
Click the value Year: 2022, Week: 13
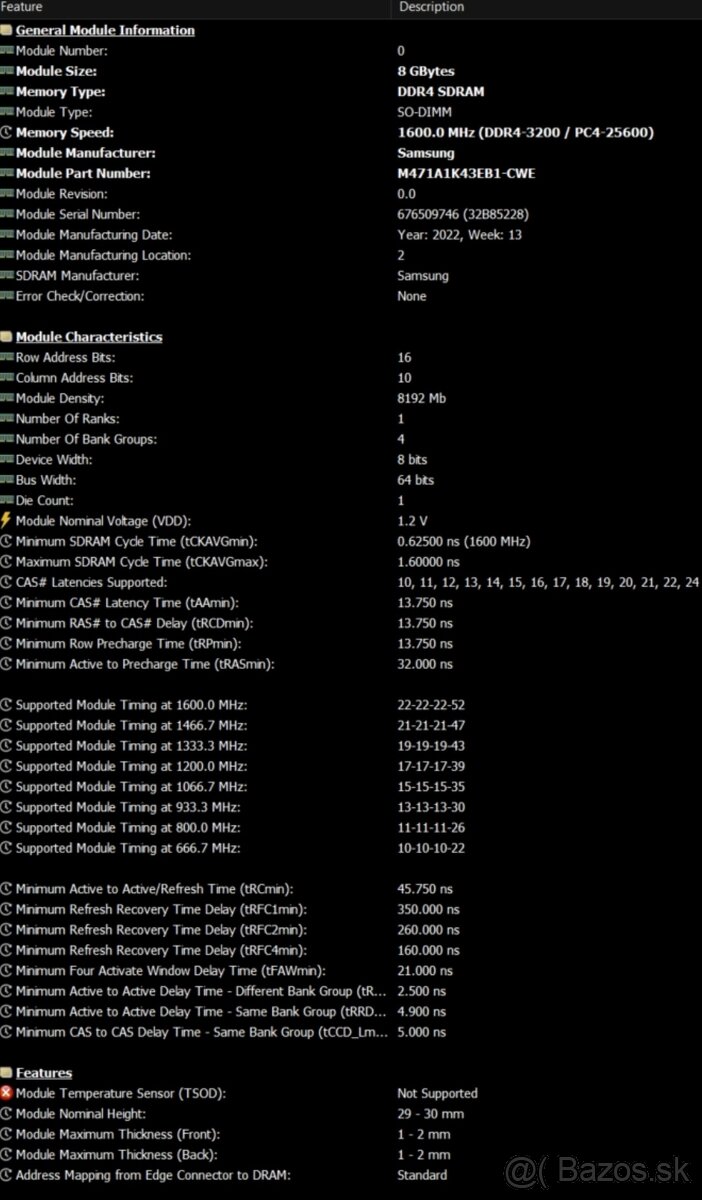[460, 235]
